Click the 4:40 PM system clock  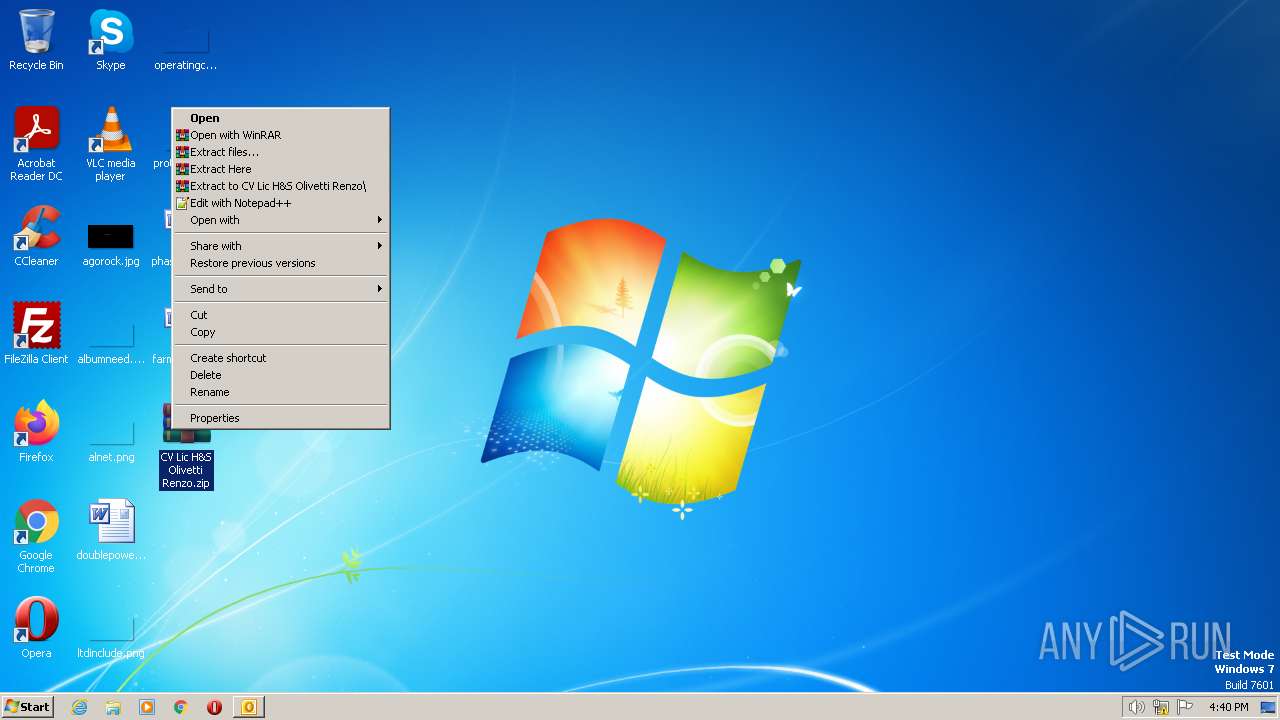tap(1228, 707)
